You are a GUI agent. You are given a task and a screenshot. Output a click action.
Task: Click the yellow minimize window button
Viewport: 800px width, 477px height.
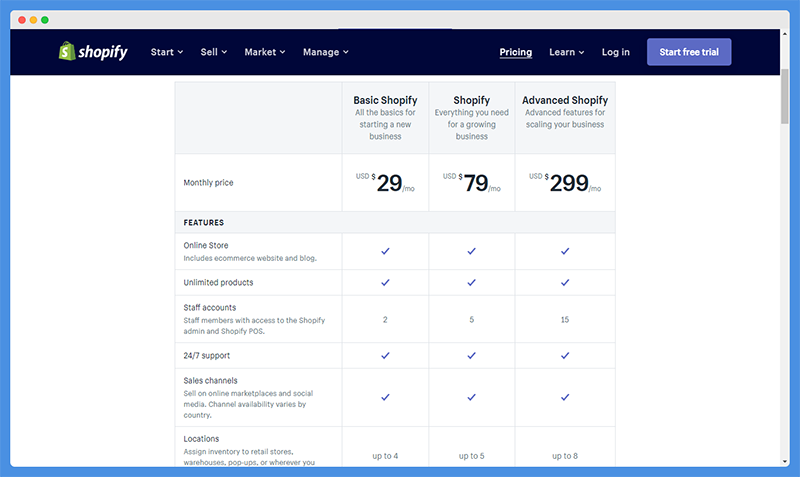[33, 20]
